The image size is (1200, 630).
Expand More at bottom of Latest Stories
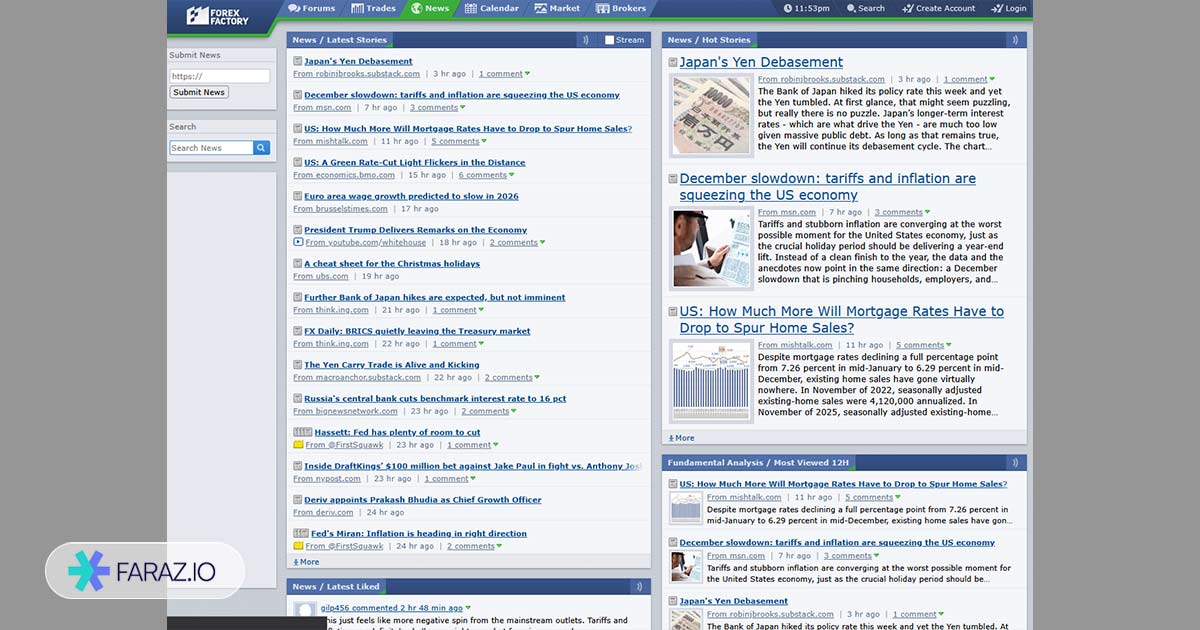306,562
